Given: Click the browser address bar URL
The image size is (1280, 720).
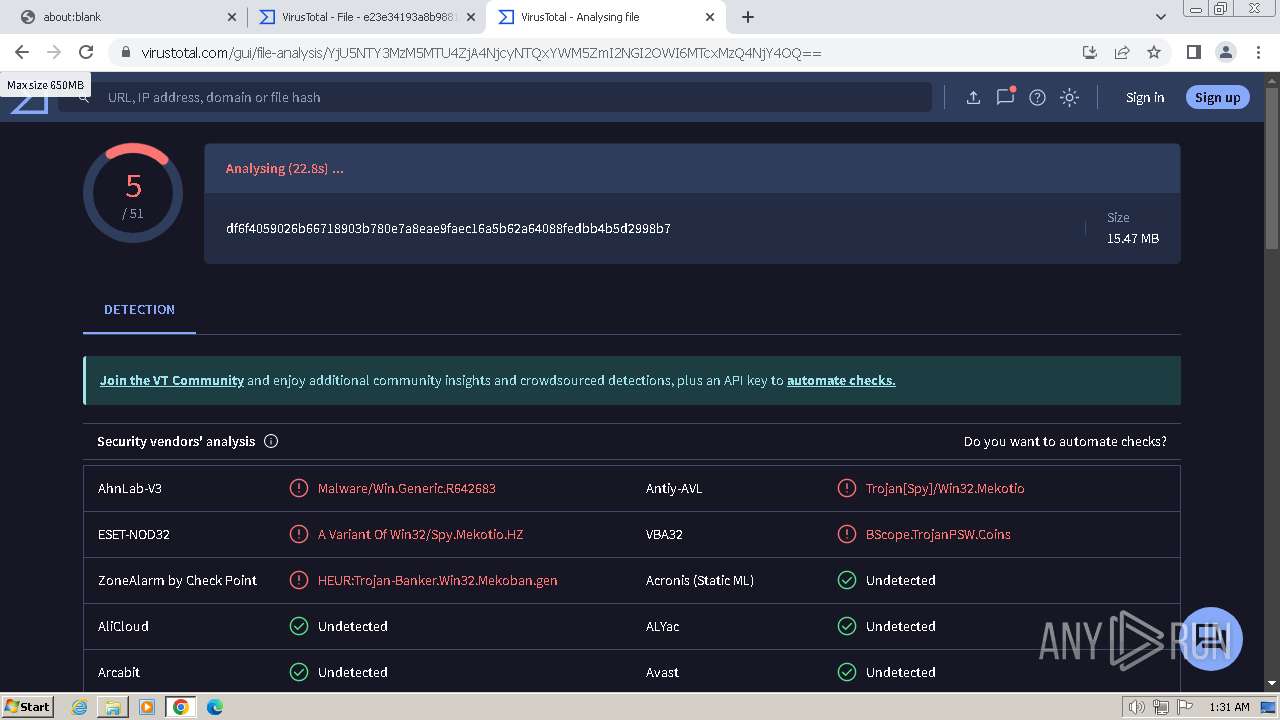Looking at the screenshot, I should (481, 52).
